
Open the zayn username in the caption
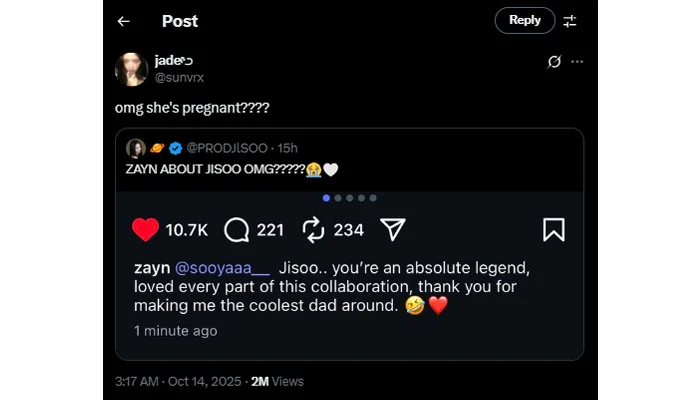tap(151, 269)
